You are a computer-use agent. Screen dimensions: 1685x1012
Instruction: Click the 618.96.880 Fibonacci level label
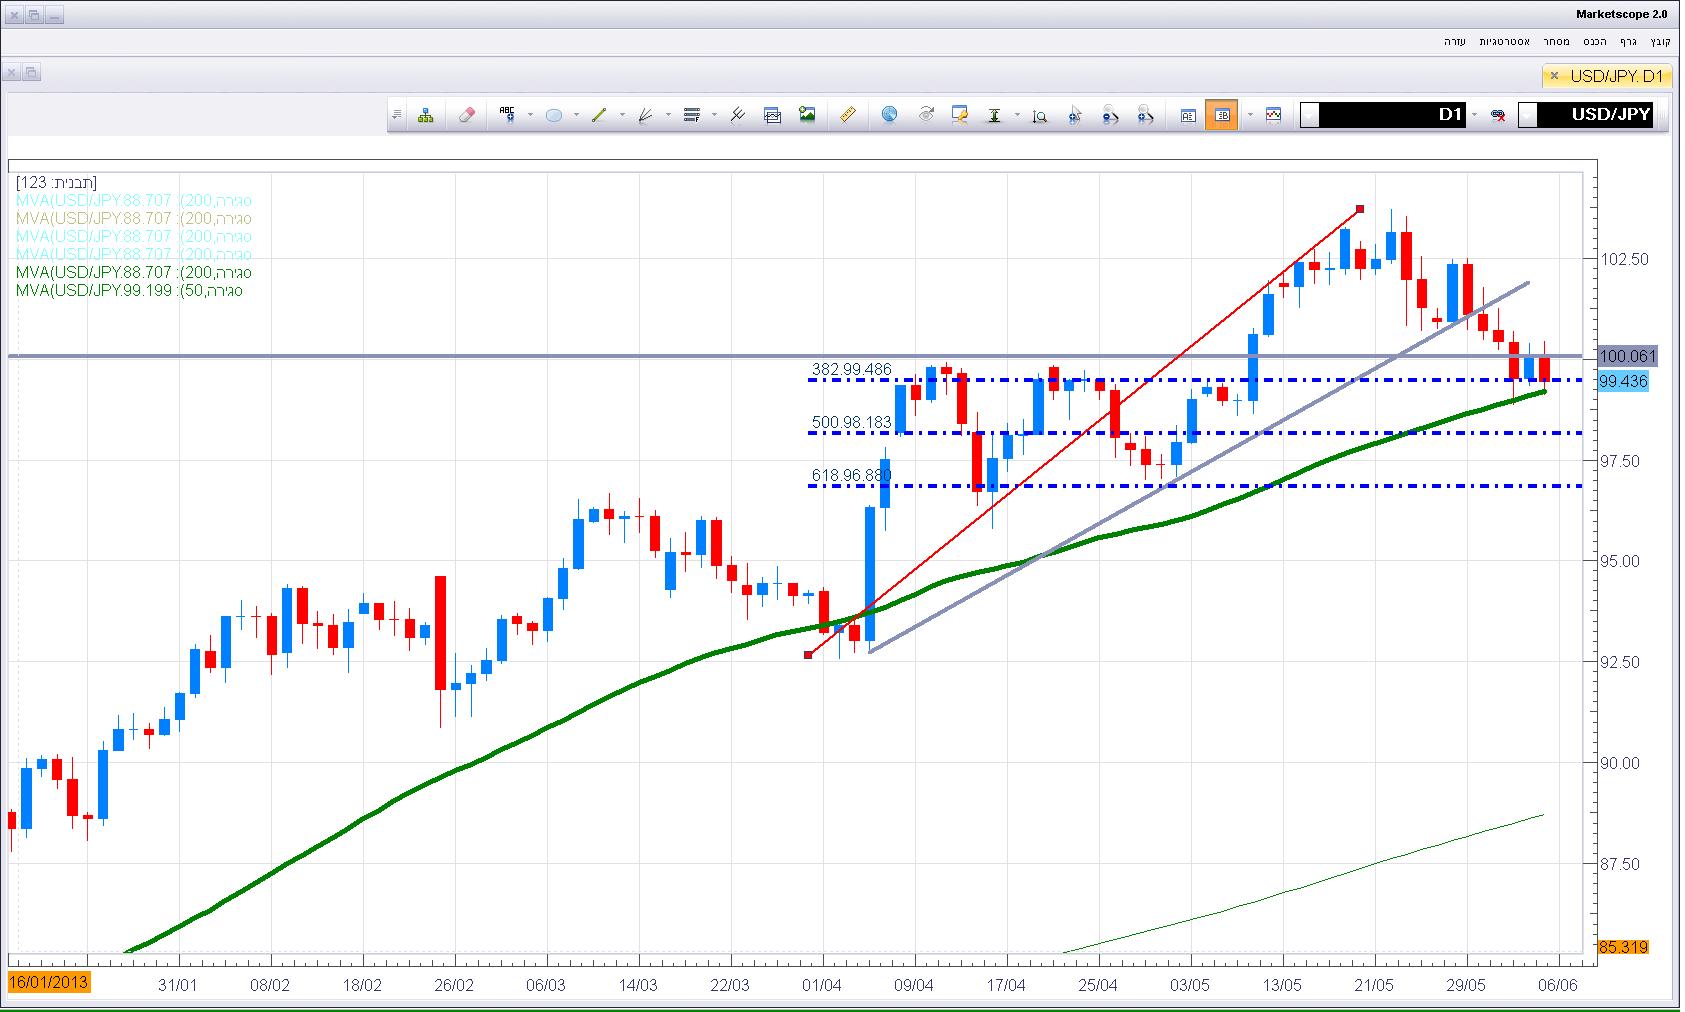tap(851, 475)
